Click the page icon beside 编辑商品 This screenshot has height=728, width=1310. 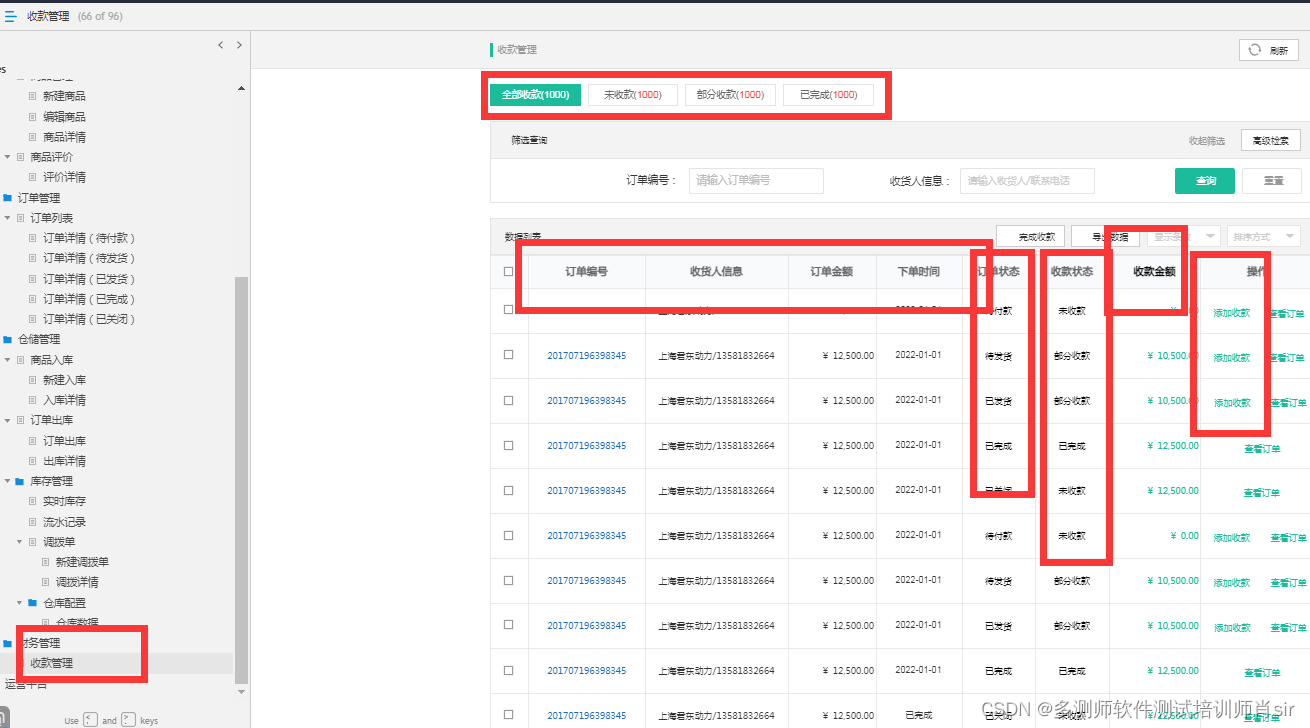32,117
